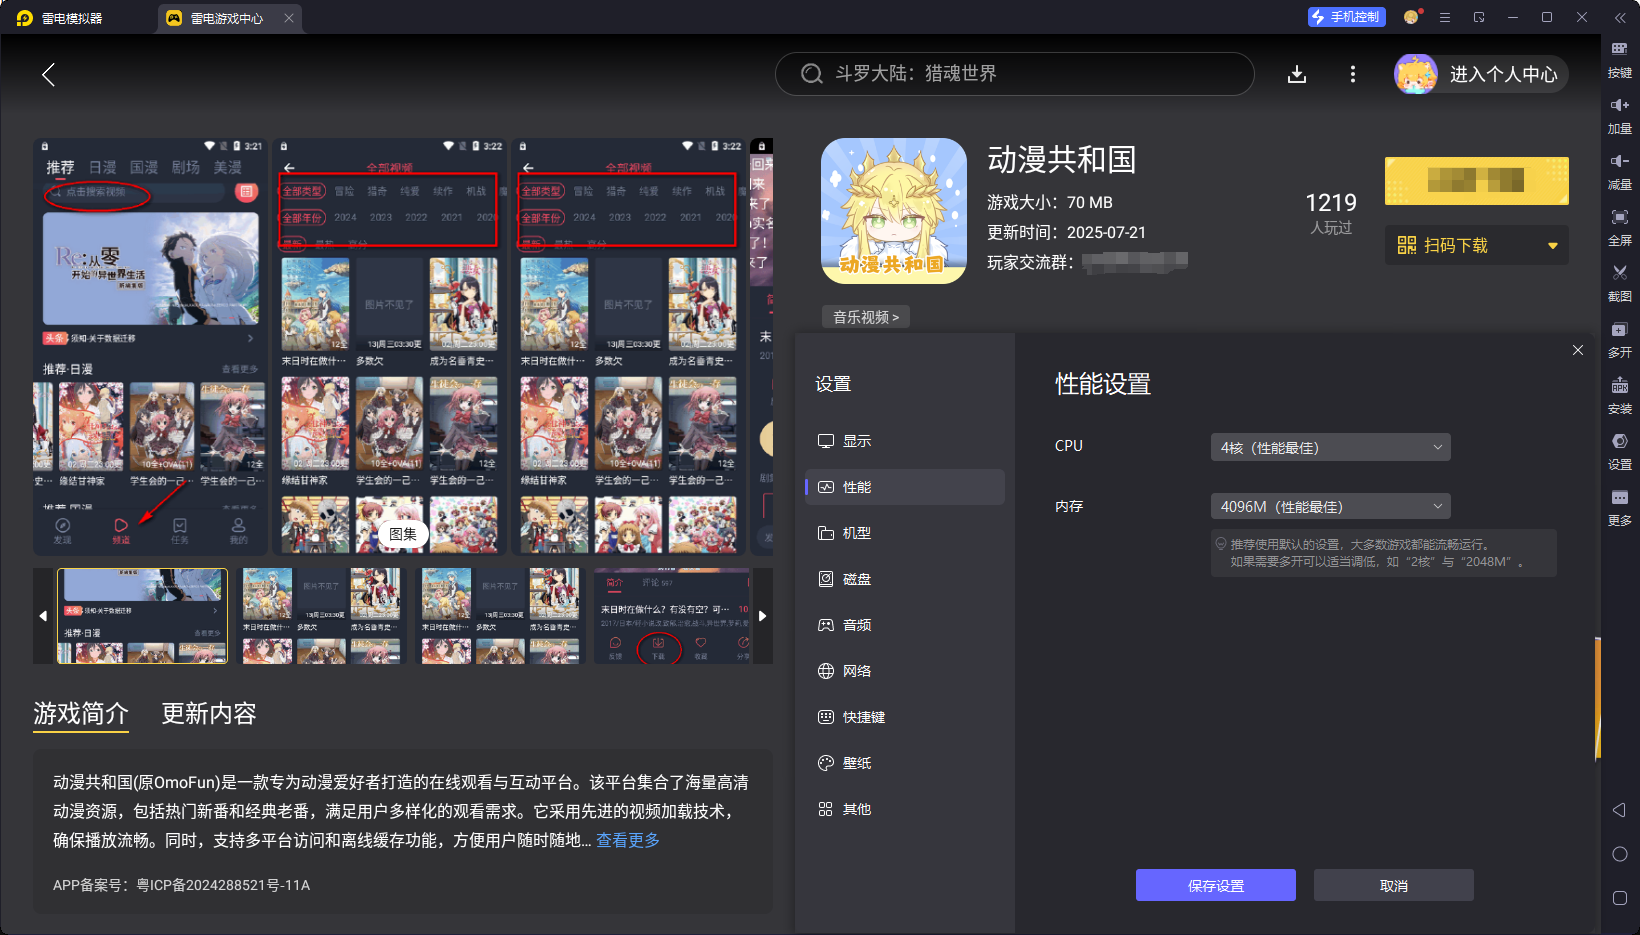The image size is (1640, 935).
Task: Click the 手机控制 button in title bar
Action: coord(1346,17)
